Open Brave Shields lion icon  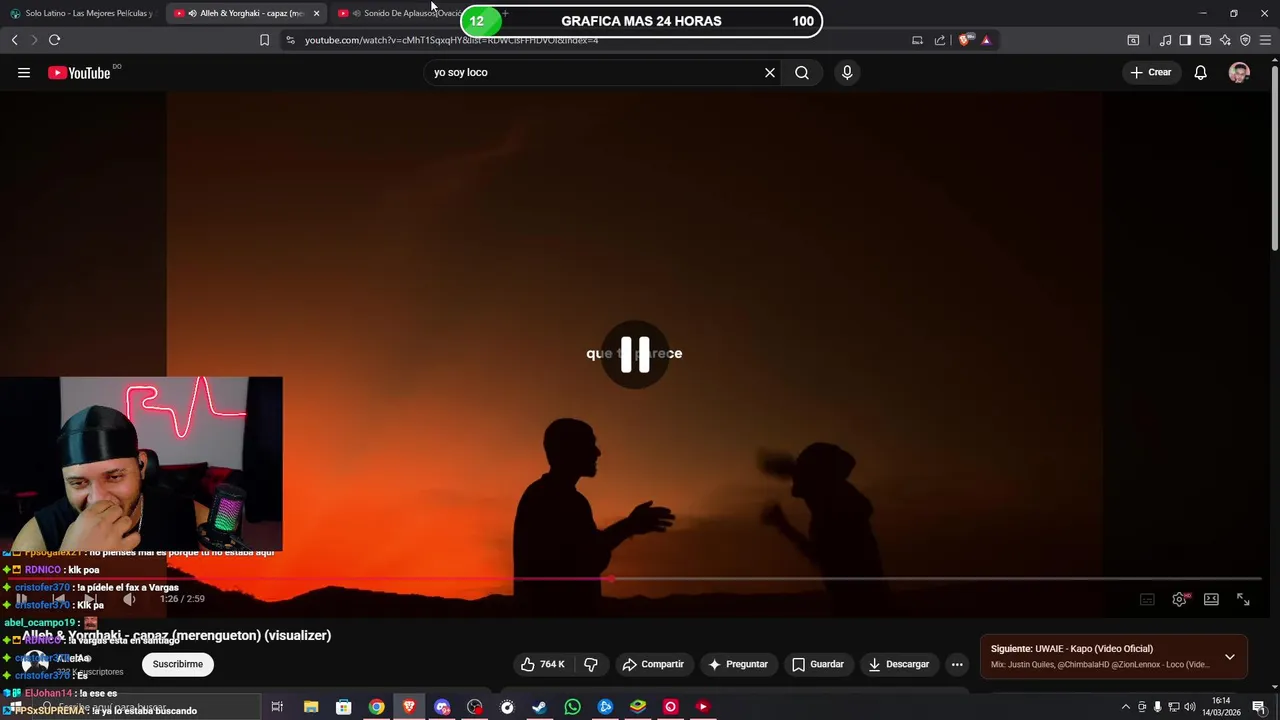964,40
